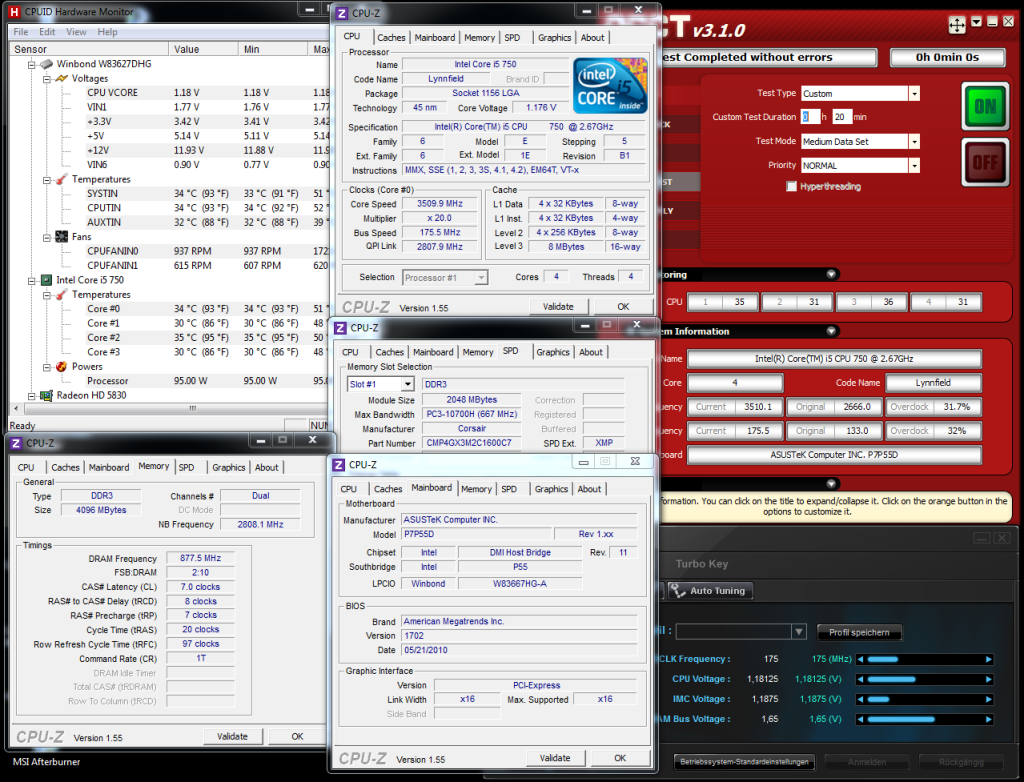Image resolution: width=1024 pixels, height=782 pixels.
Task: Switch to Graphics tab in top CPU-Z window
Action: click(x=554, y=38)
